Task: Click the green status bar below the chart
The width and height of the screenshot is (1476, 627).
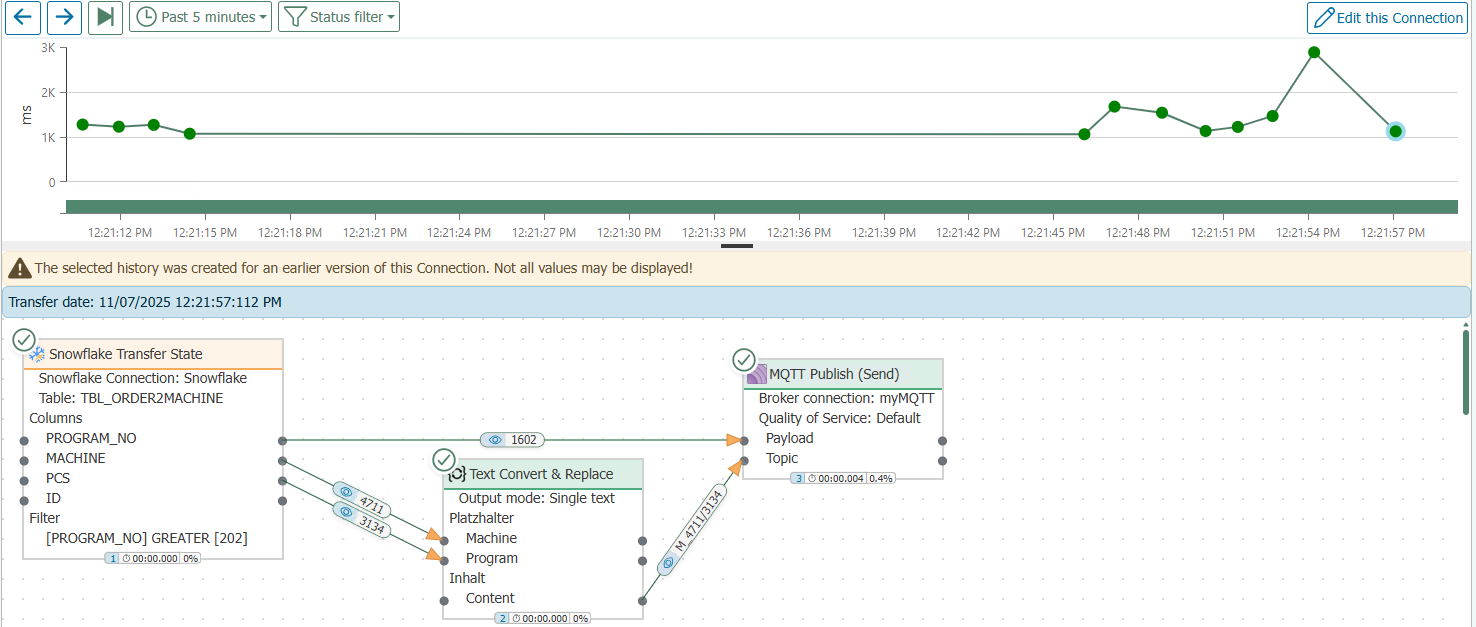Action: click(x=760, y=207)
